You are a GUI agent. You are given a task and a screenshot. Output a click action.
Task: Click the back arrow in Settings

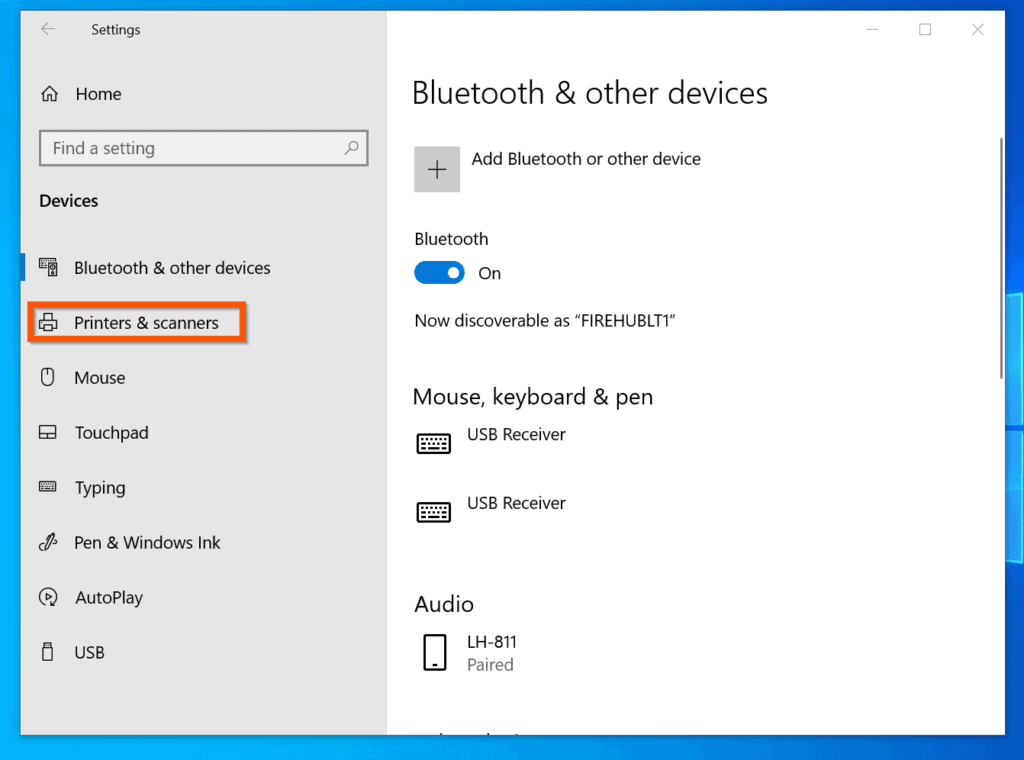[x=48, y=29]
